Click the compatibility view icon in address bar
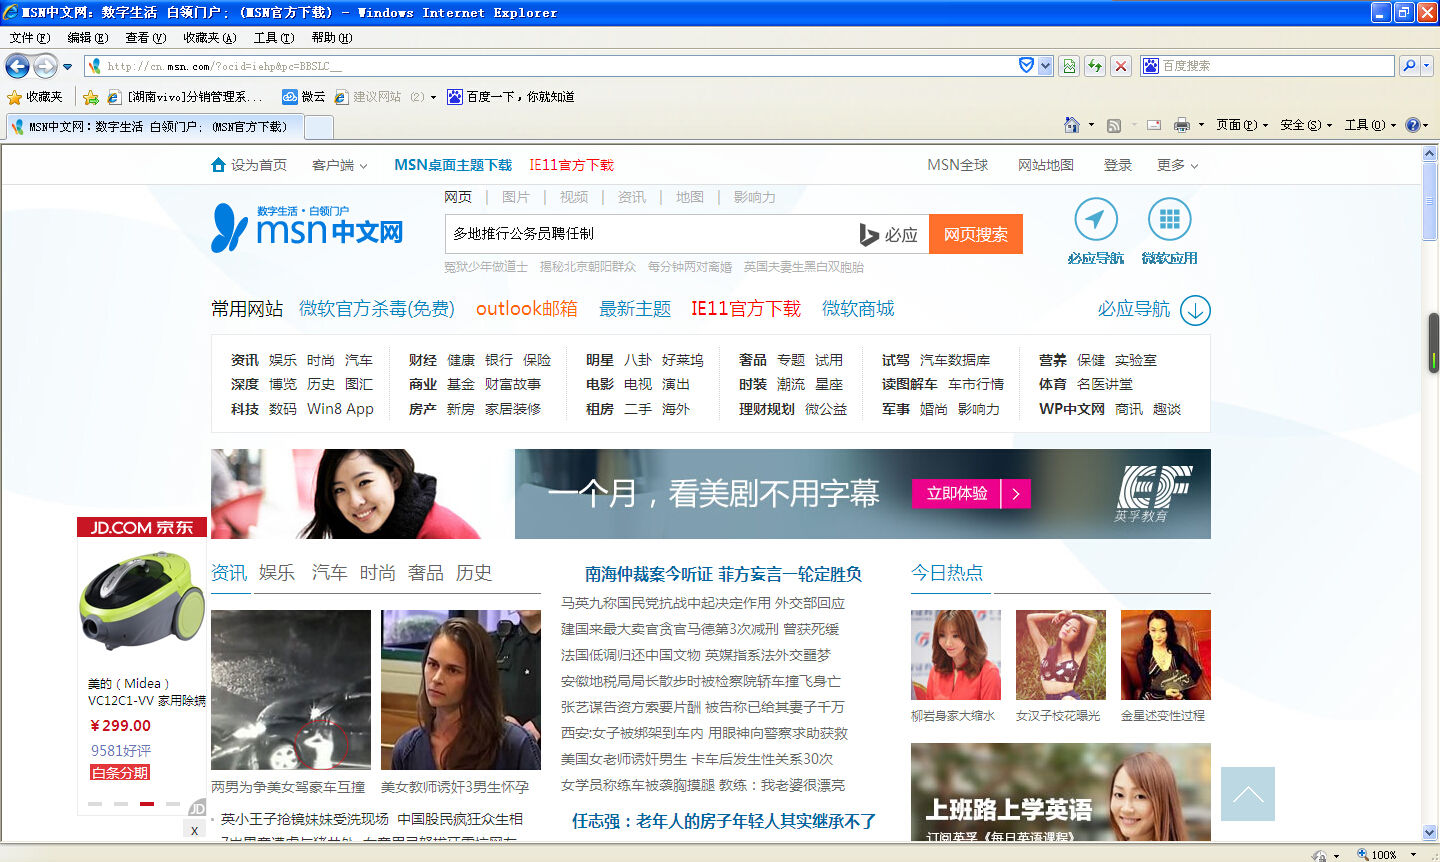The image size is (1440, 862). pyautogui.click(x=1070, y=66)
